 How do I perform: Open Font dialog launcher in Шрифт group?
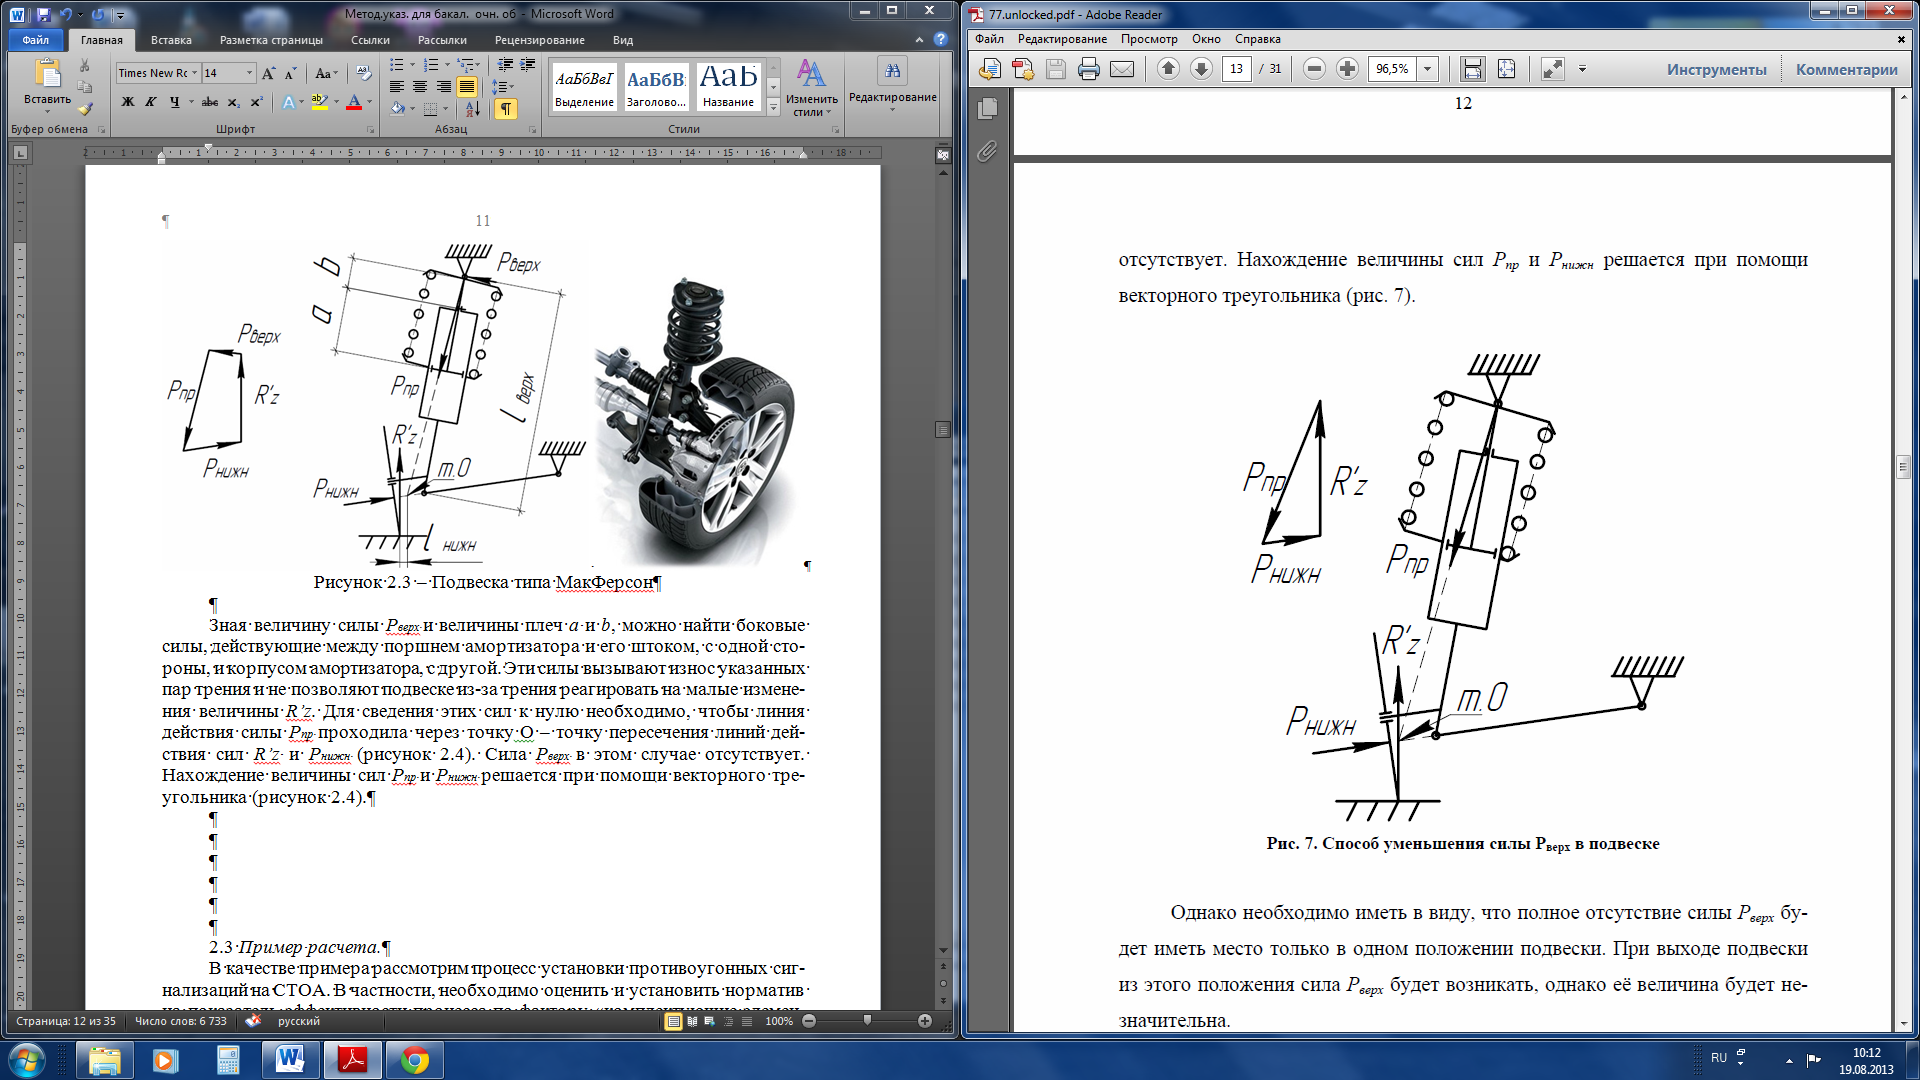(371, 130)
